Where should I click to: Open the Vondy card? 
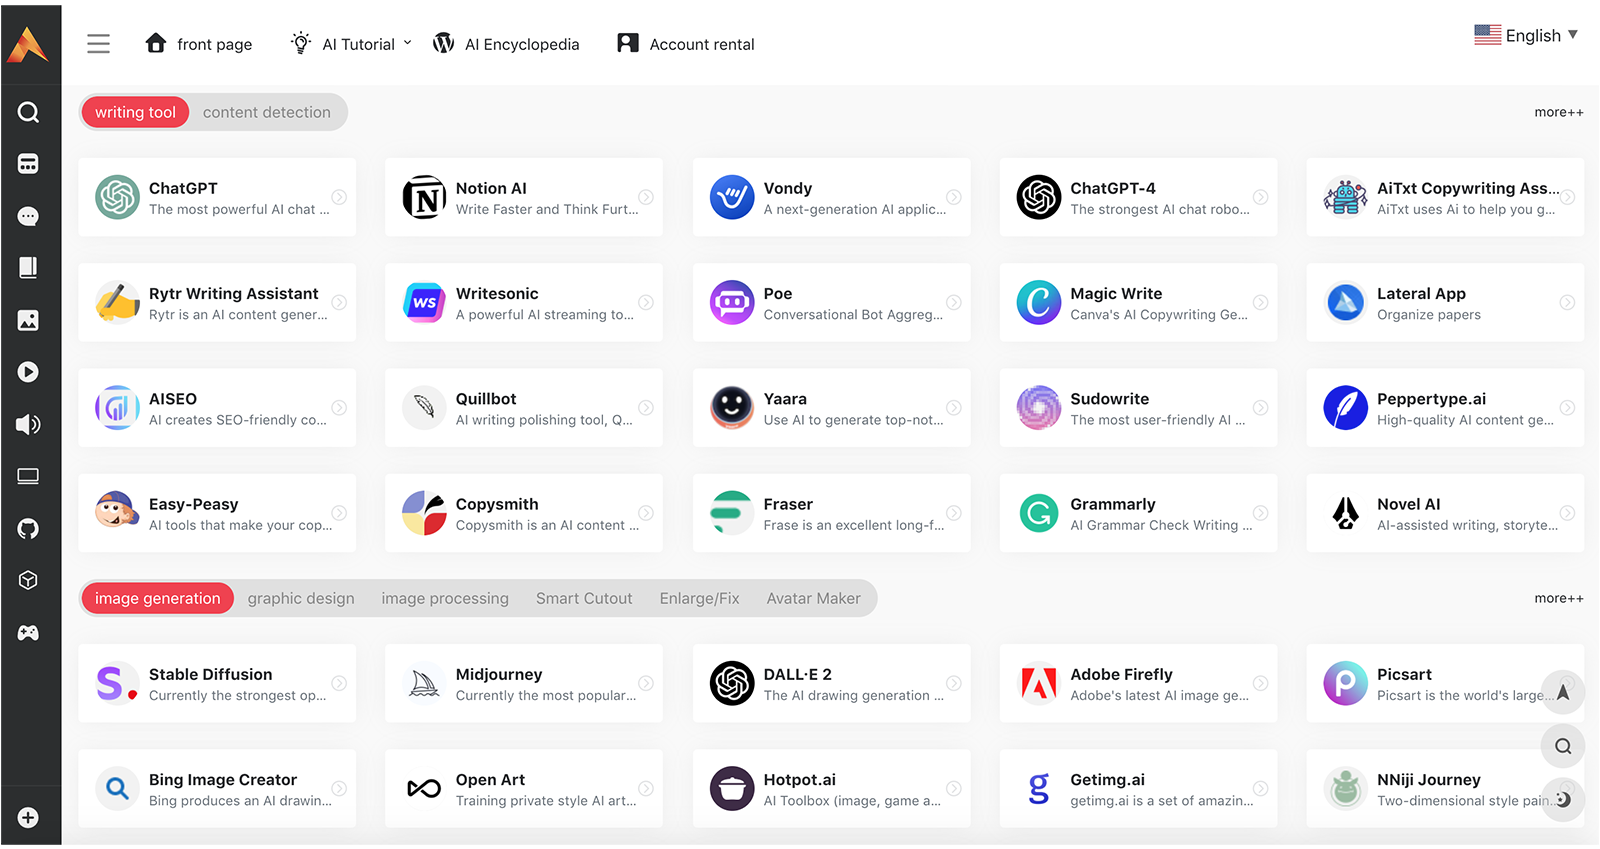(x=832, y=197)
